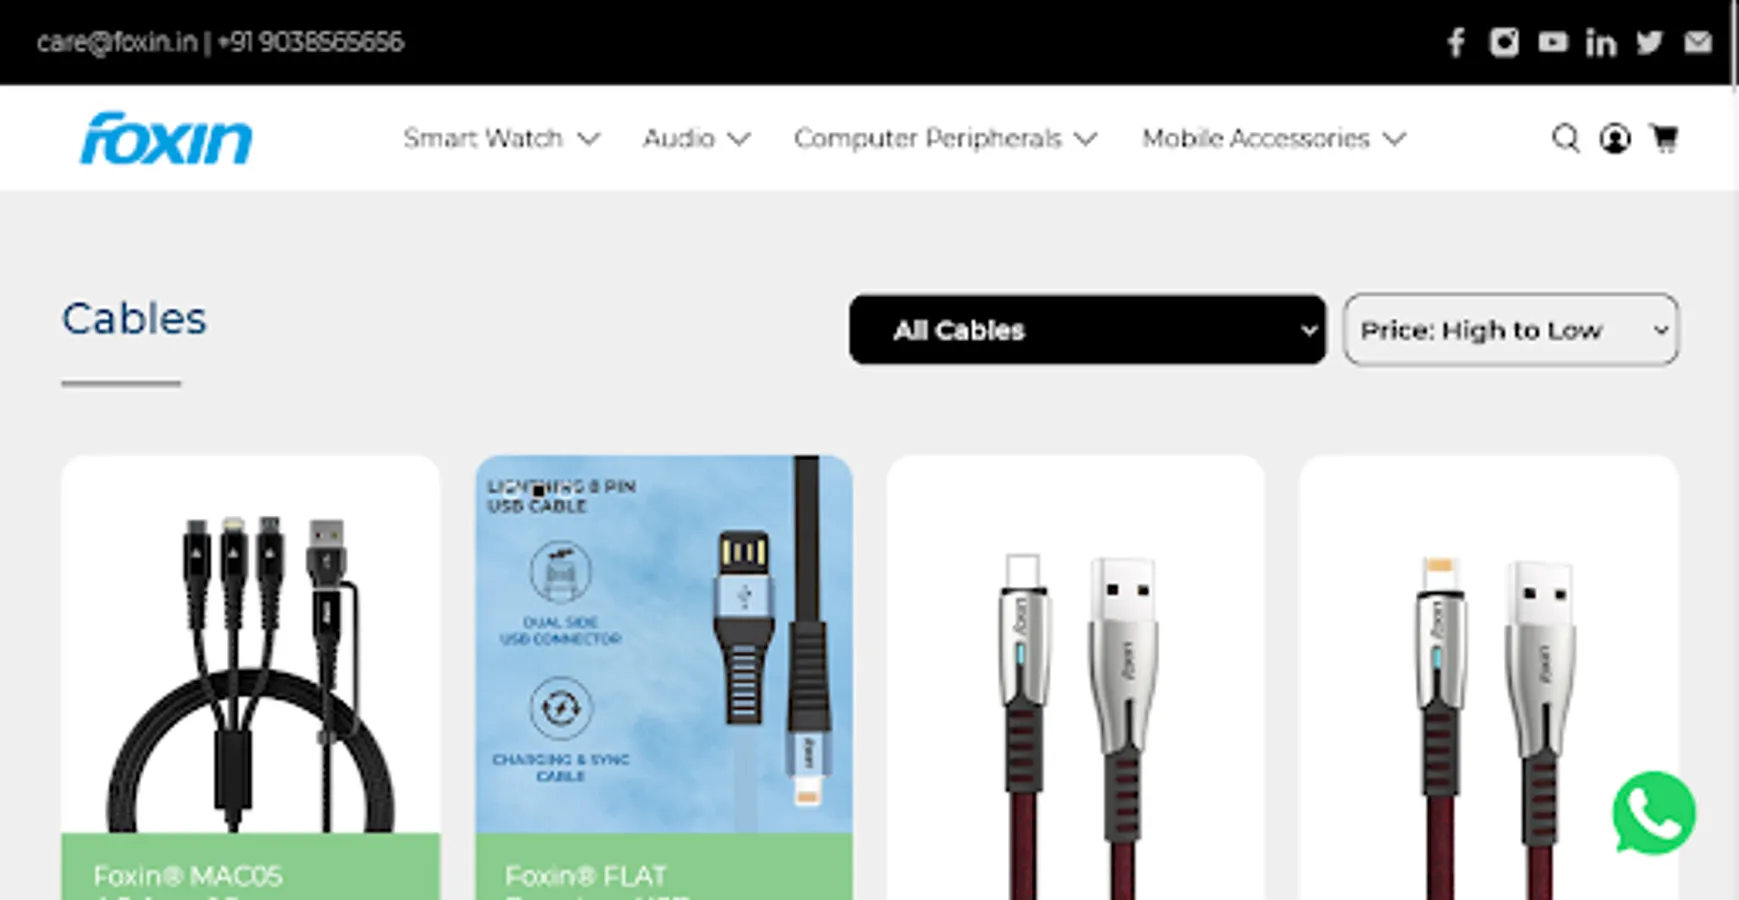Screen dimensions: 1739x900
Task: Expand the Computer Peripherals menu chevron
Action: 1086,139
